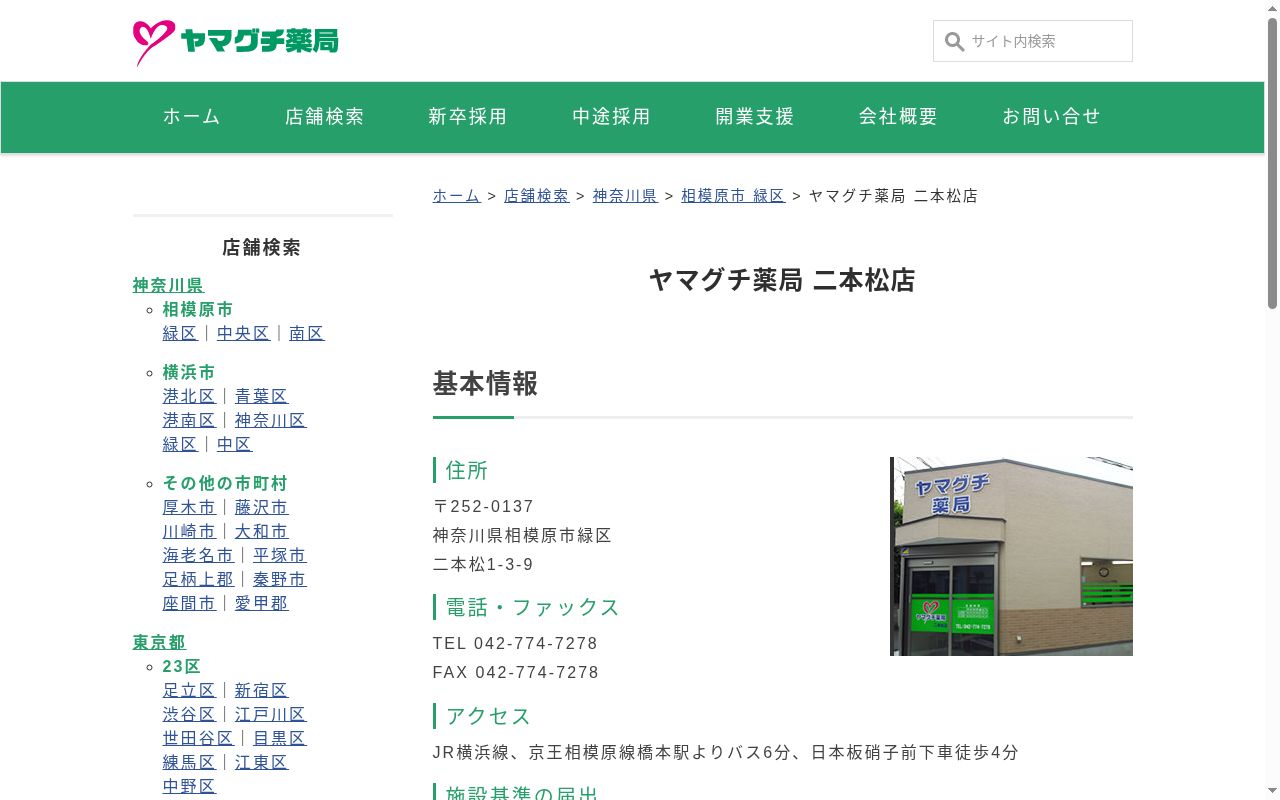Open the 大和市 sidebar link
This screenshot has width=1280, height=800.
click(x=262, y=532)
